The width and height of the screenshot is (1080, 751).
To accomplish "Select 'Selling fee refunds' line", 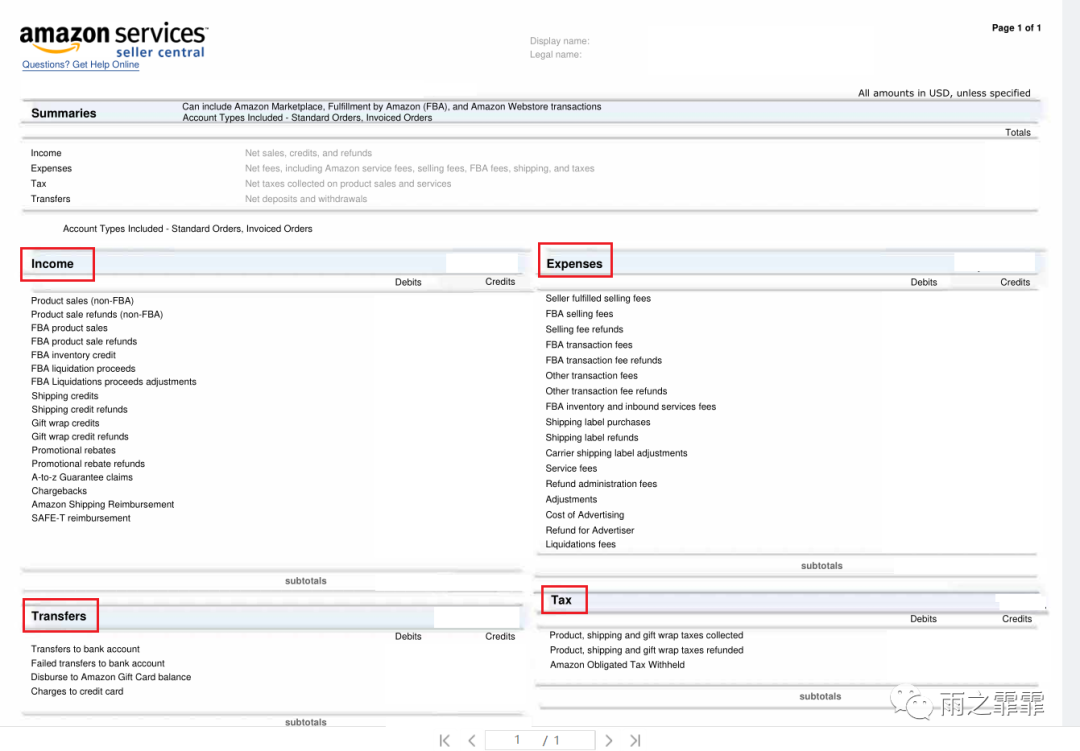I will (x=584, y=329).
